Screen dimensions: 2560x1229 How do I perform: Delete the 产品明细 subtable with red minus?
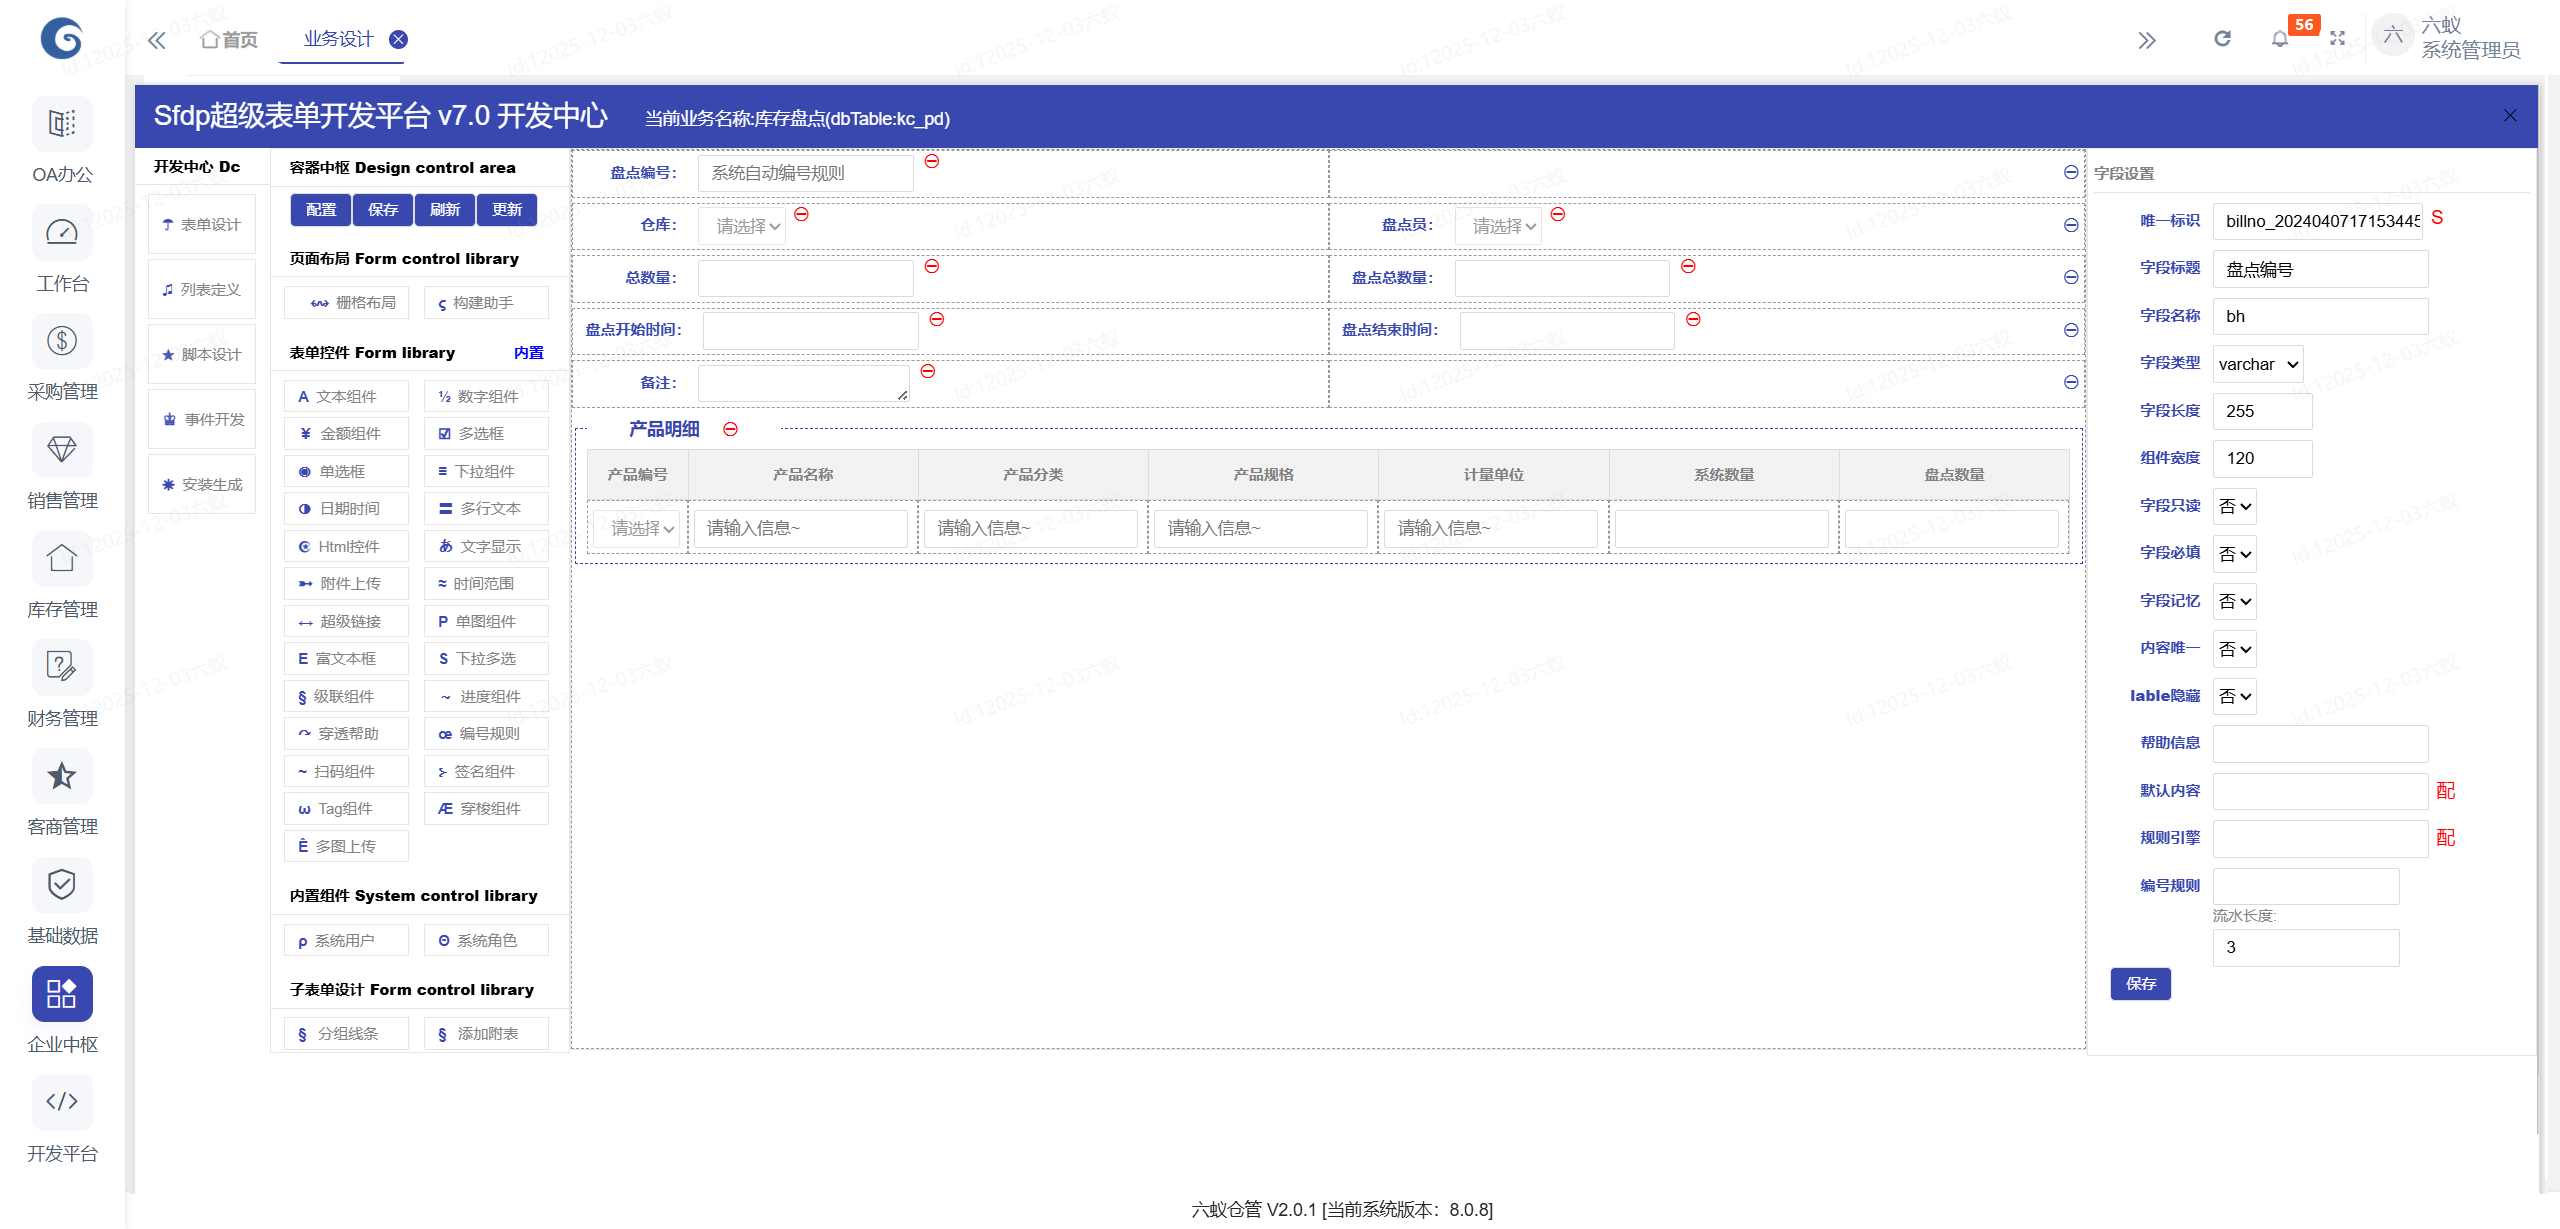click(731, 429)
